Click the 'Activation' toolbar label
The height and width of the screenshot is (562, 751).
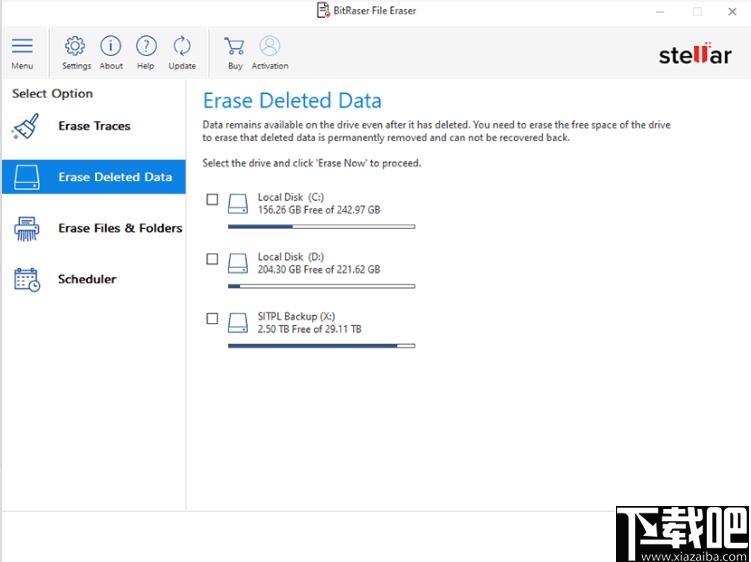[x=270, y=66]
